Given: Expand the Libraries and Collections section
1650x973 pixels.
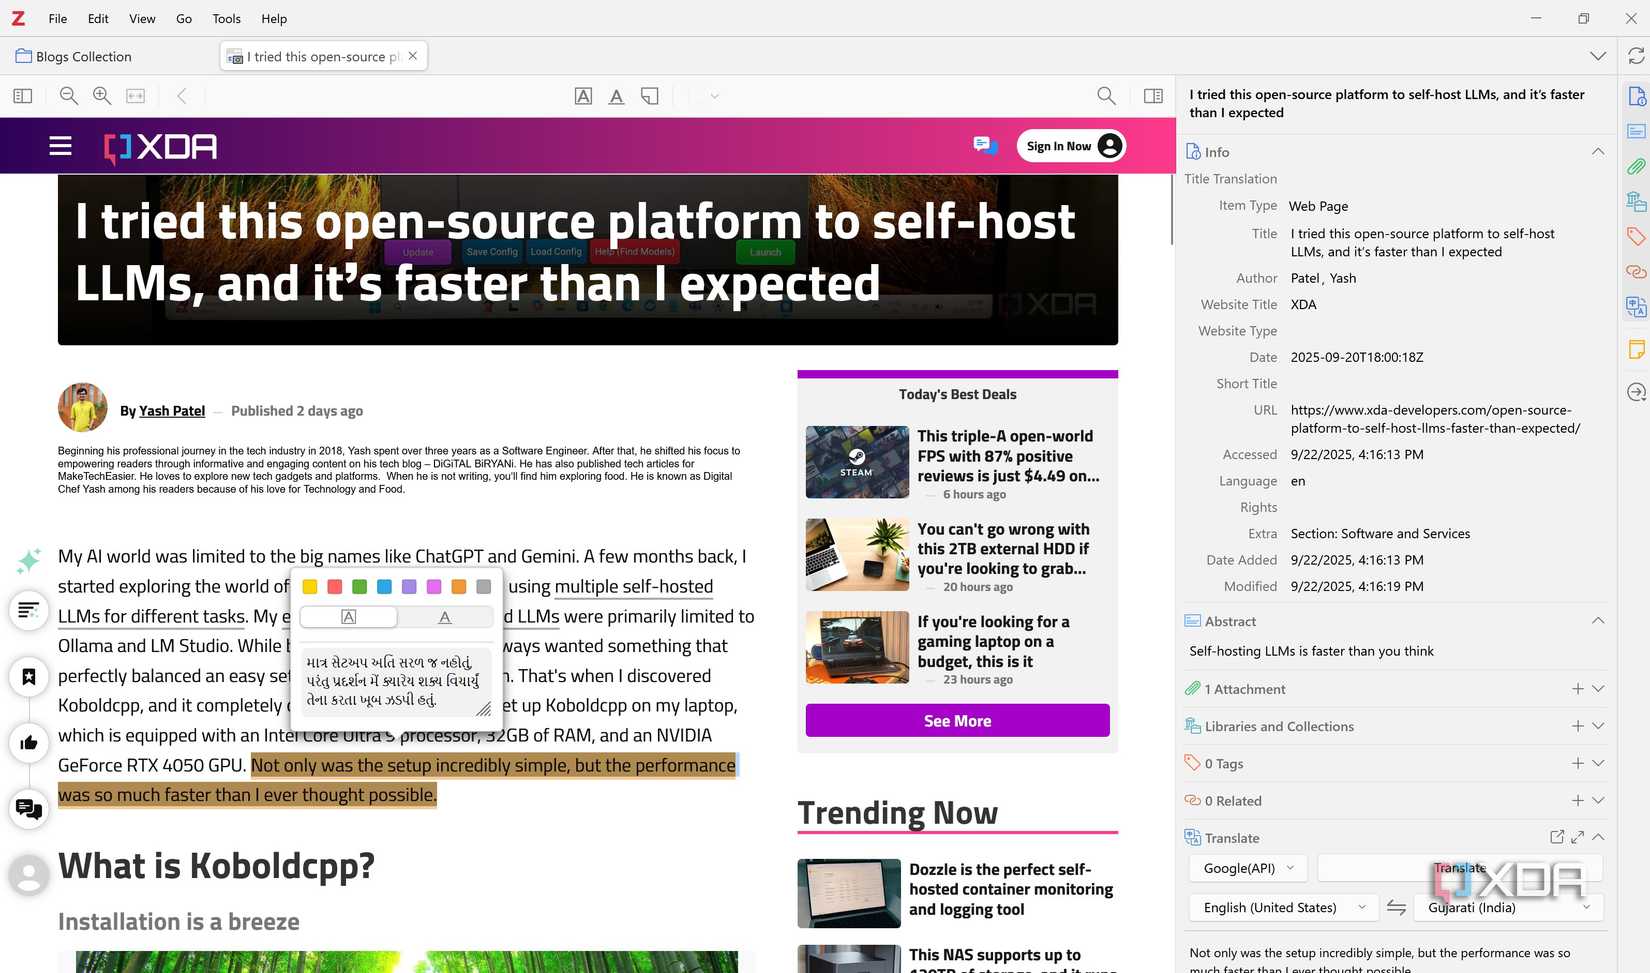Looking at the screenshot, I should [x=1598, y=725].
